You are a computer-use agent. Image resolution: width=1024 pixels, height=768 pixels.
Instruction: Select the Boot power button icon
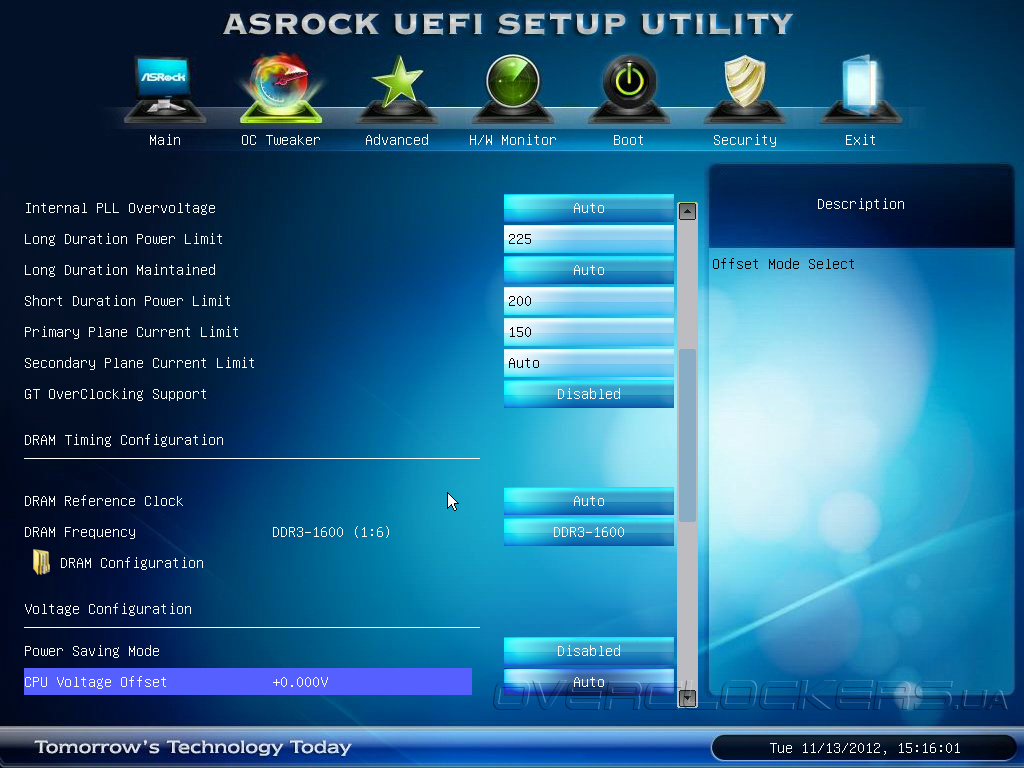click(x=629, y=89)
